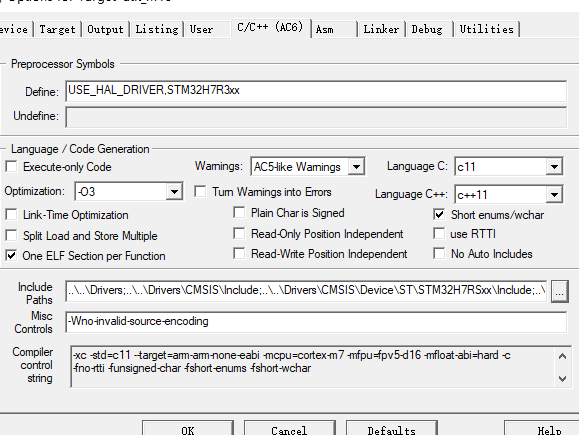Image resolution: width=579 pixels, height=435 pixels.
Task: Click the C/C++ (AC6) tab
Action: pyautogui.click(x=271, y=28)
